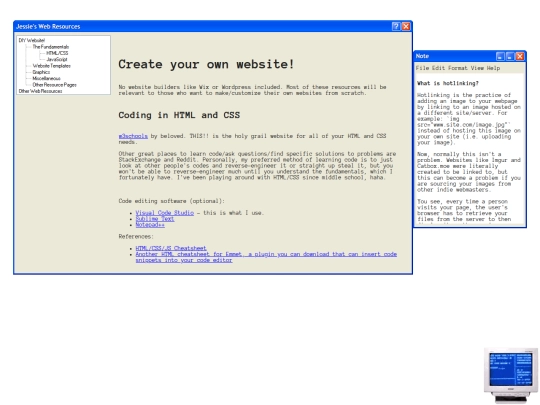Open the Edit menu in the Note window
Screen dimensions: 540x405
point(438,68)
